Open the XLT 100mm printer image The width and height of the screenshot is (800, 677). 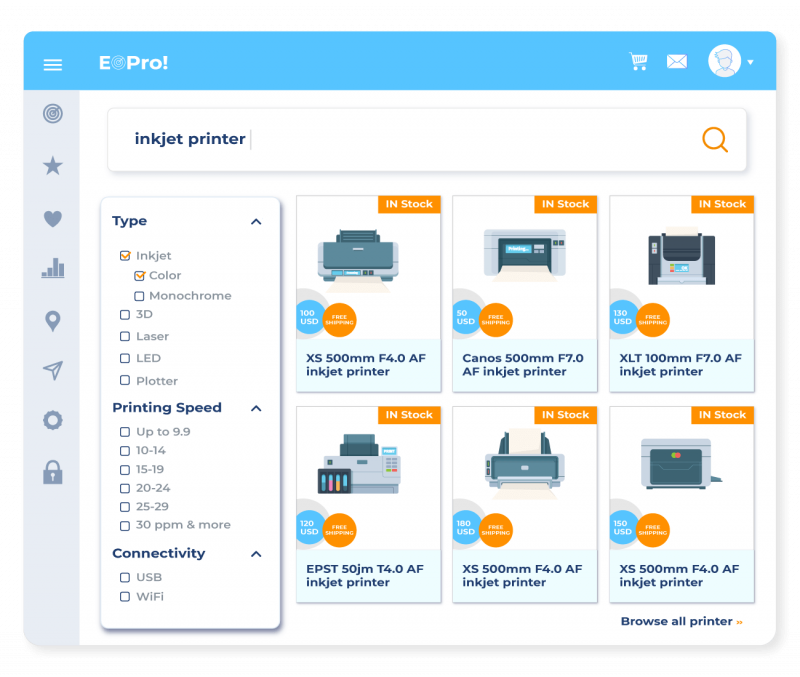pos(682,257)
